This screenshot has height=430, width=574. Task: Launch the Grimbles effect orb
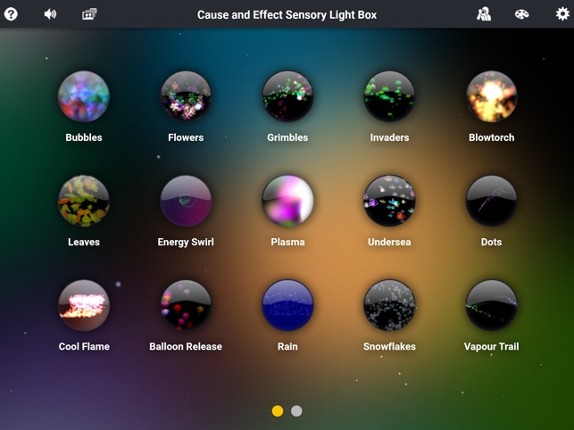[x=288, y=96]
